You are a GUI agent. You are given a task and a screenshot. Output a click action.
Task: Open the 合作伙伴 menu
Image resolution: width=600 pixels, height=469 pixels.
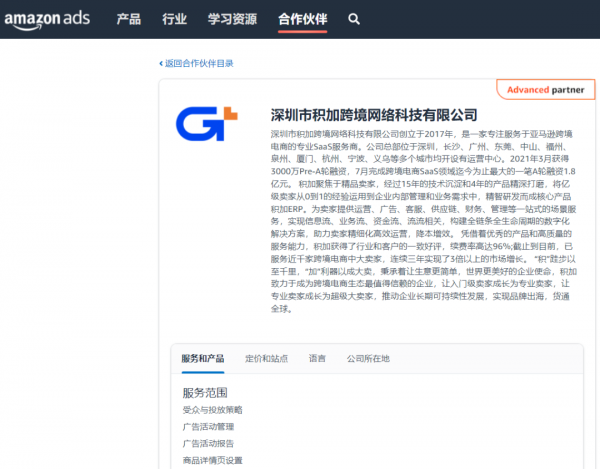303,19
